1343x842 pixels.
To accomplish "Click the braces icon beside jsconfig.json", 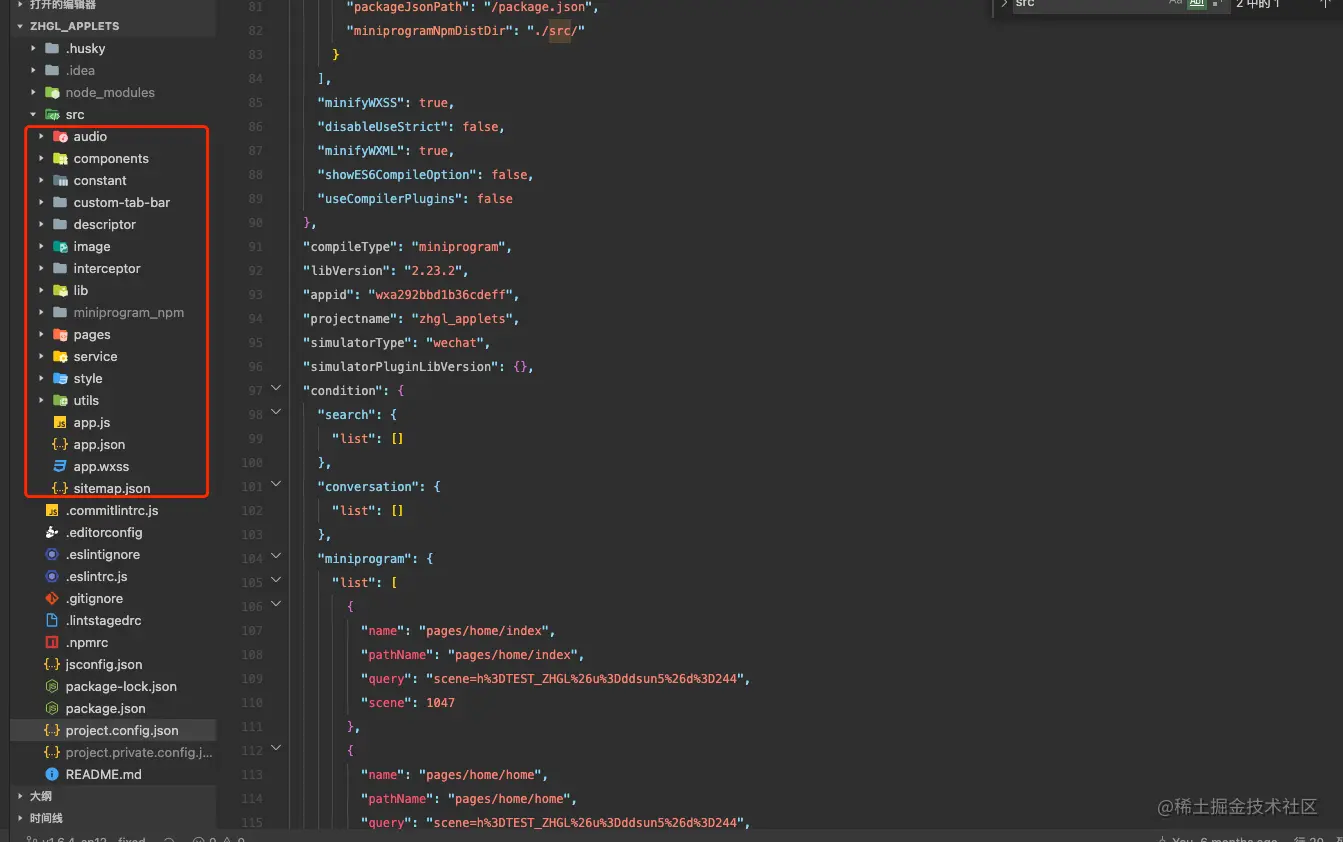I will [x=52, y=665].
